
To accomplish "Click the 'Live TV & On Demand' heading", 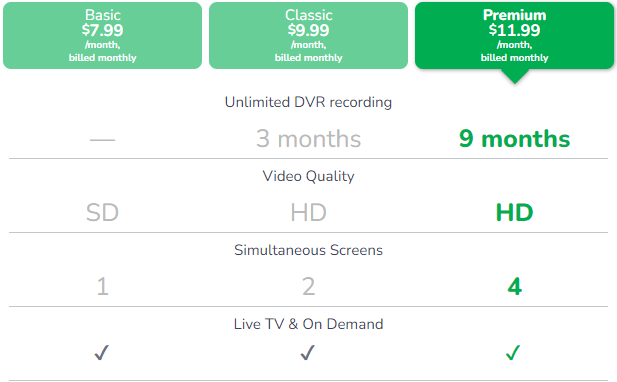I will (x=308, y=324).
